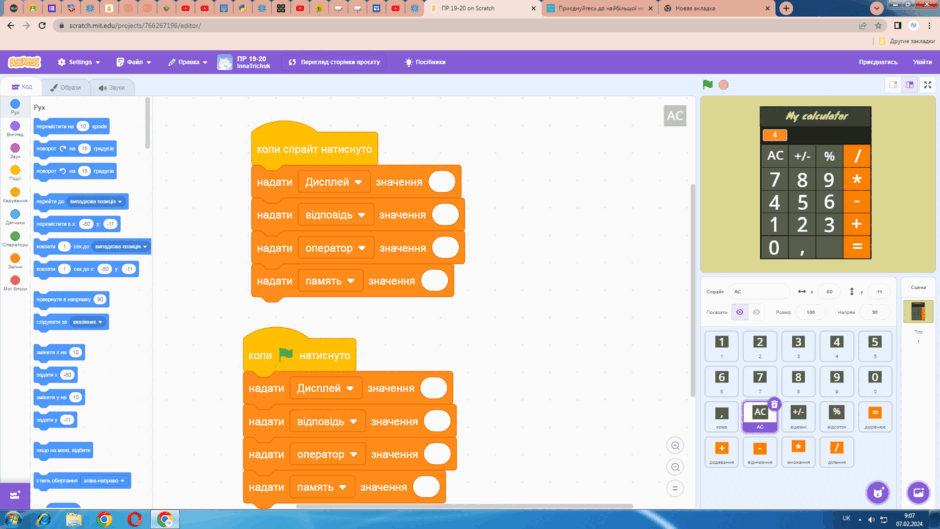Open file explorer from taskbar
The image size is (940, 529).
pos(73,519)
